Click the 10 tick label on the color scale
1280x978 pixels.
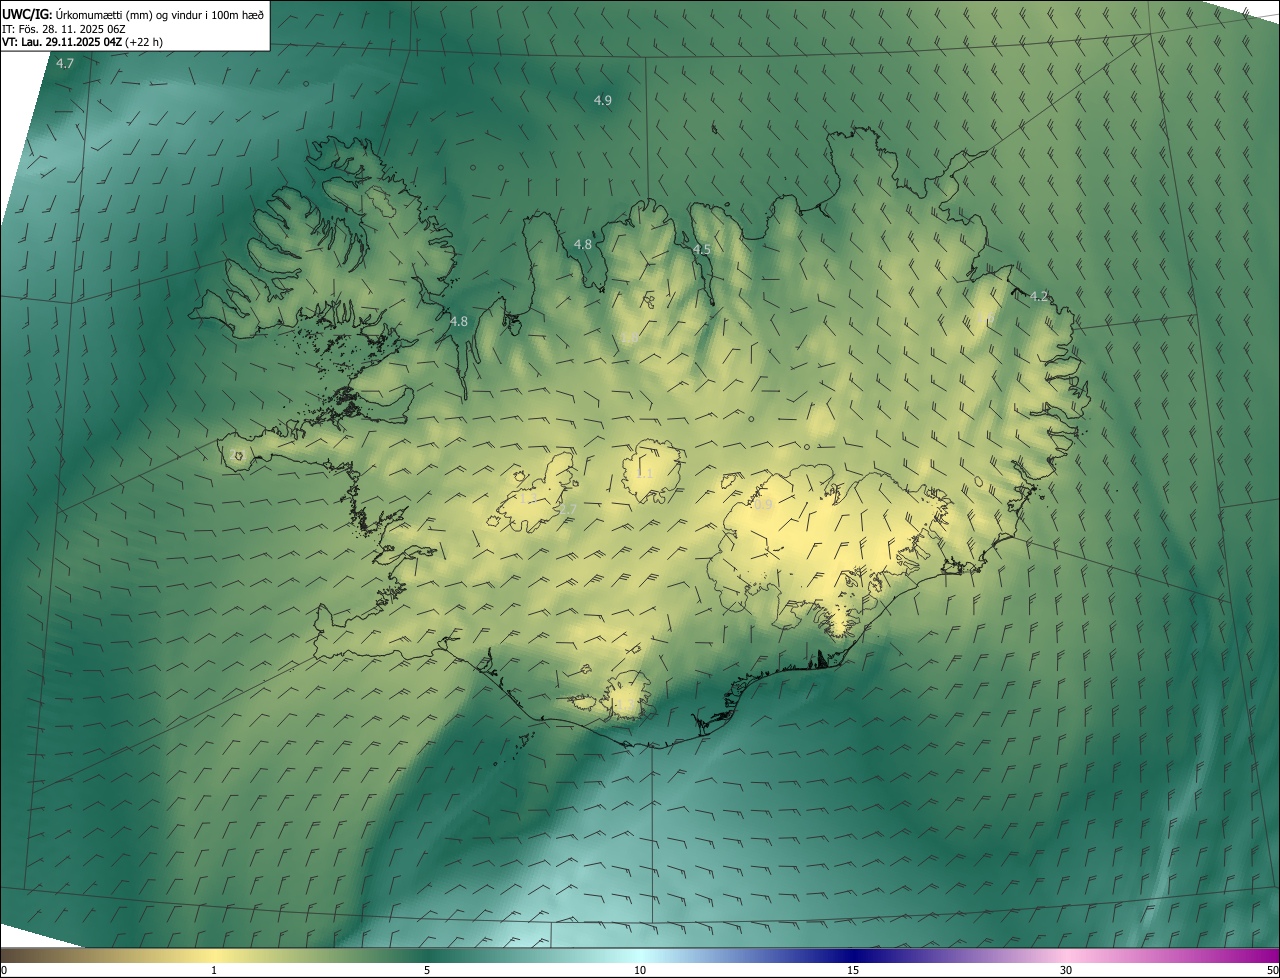coord(640,970)
